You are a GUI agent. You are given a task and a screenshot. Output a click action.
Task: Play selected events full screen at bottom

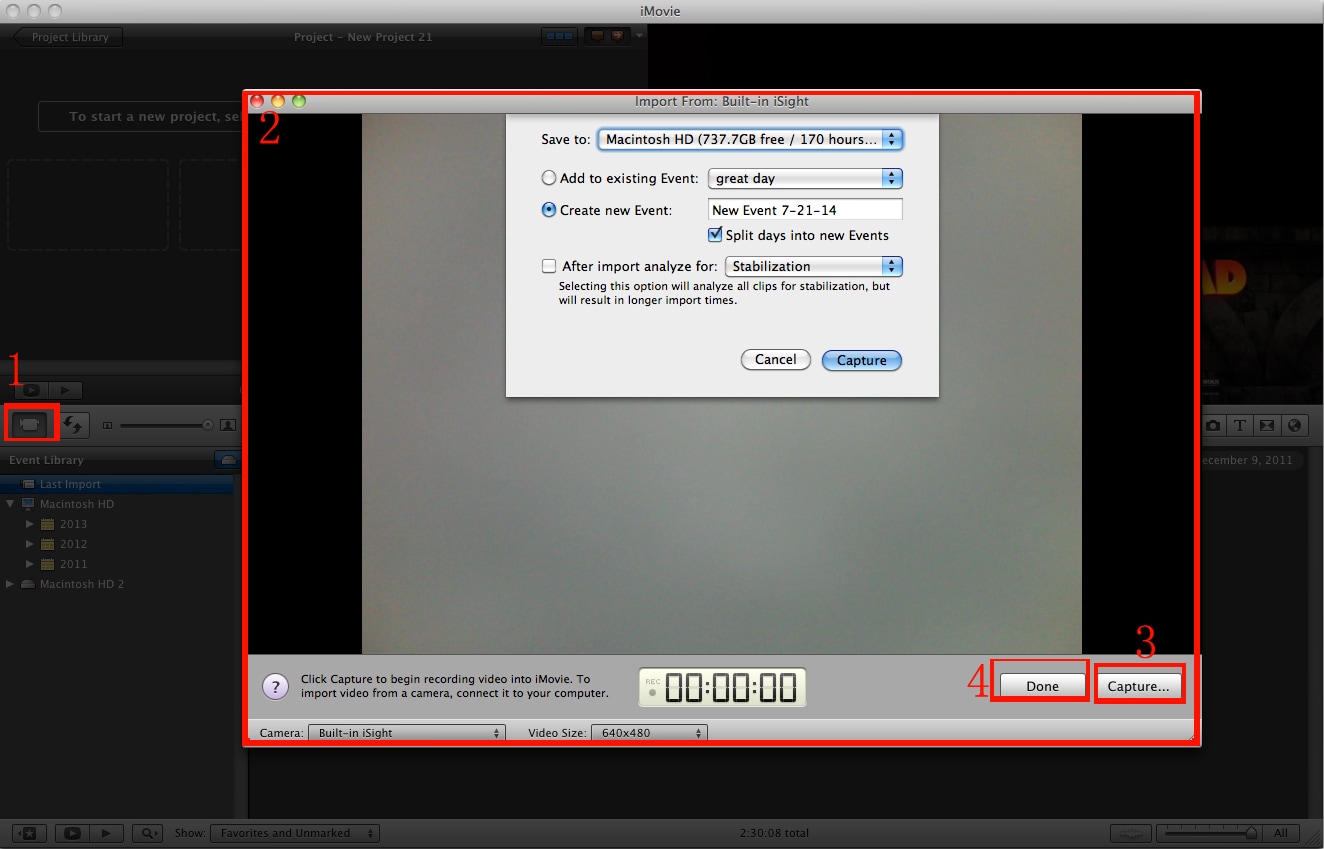pos(72,833)
